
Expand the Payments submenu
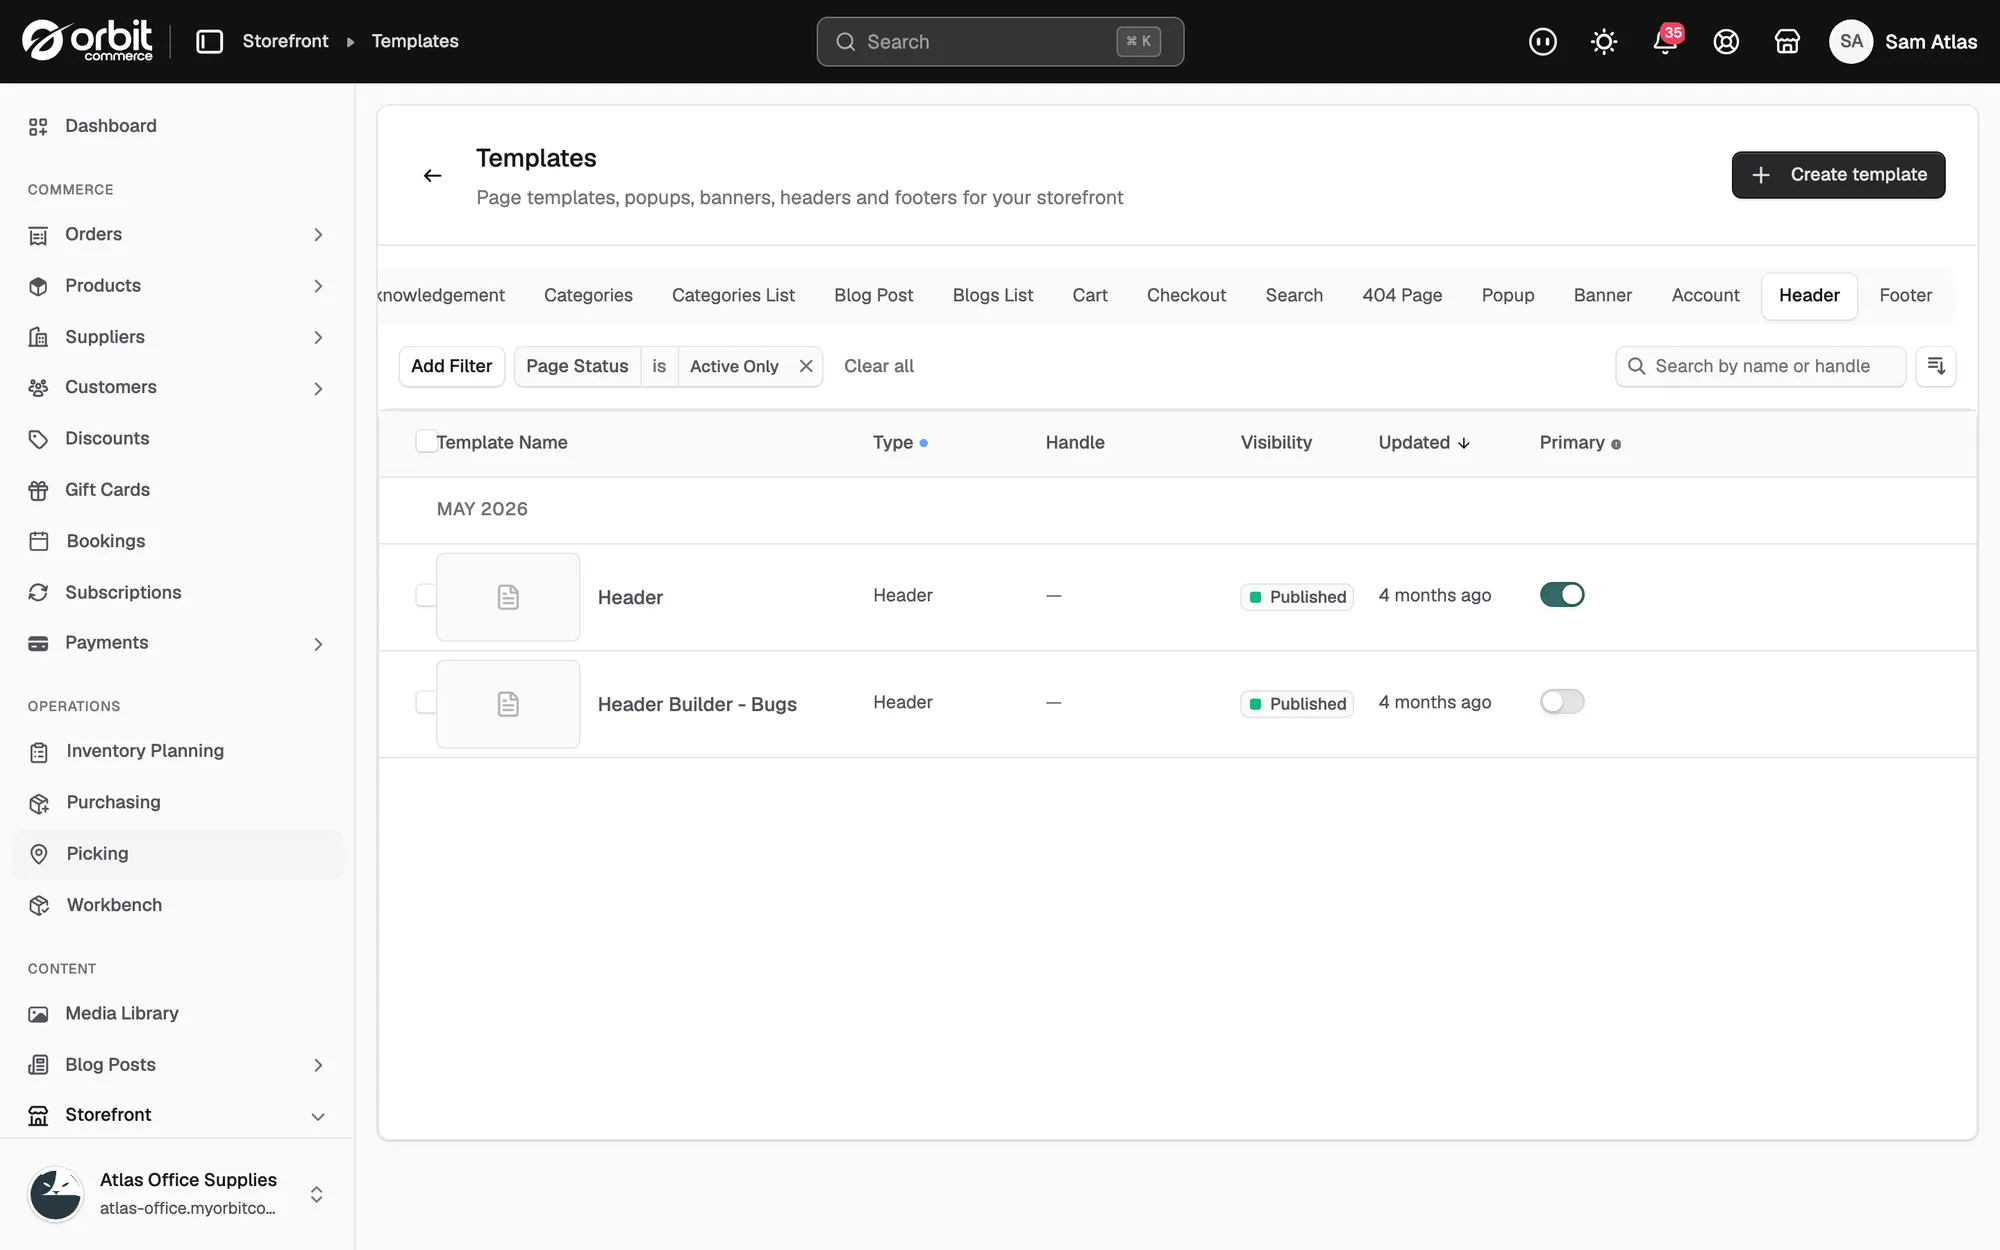tap(318, 643)
